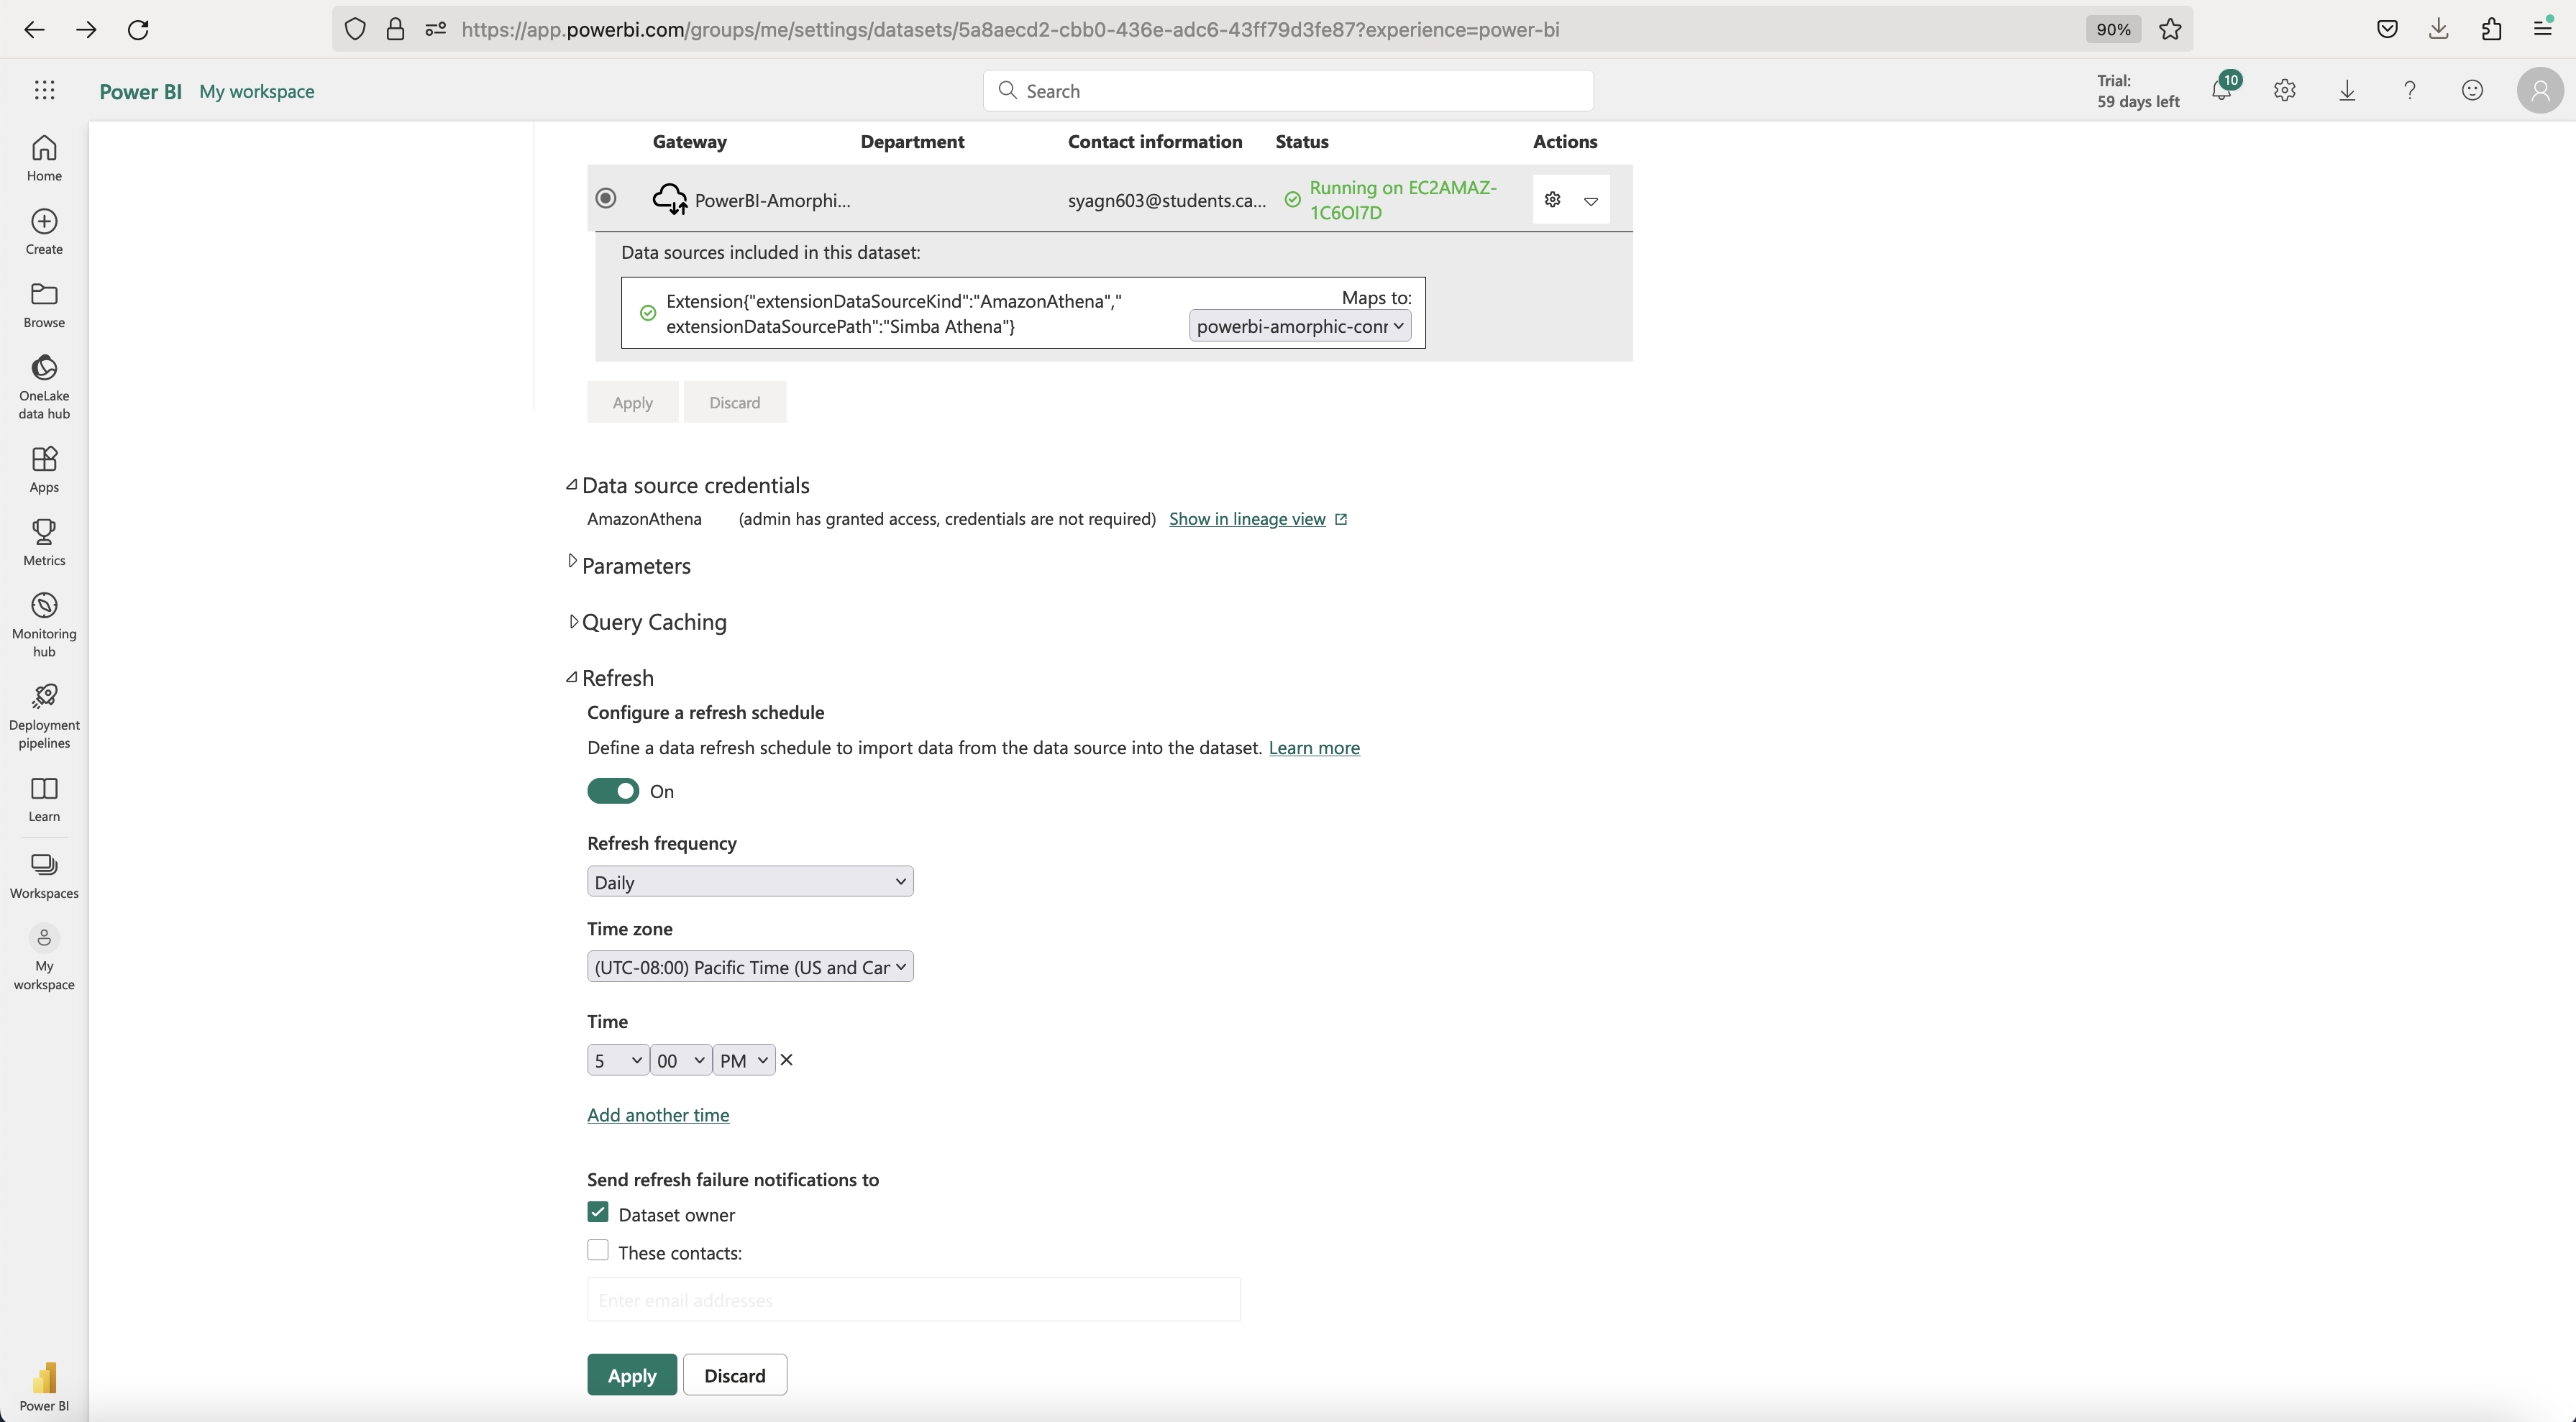Open gateway settings gear in Actions
The height and width of the screenshot is (1422, 2576).
coord(1552,199)
